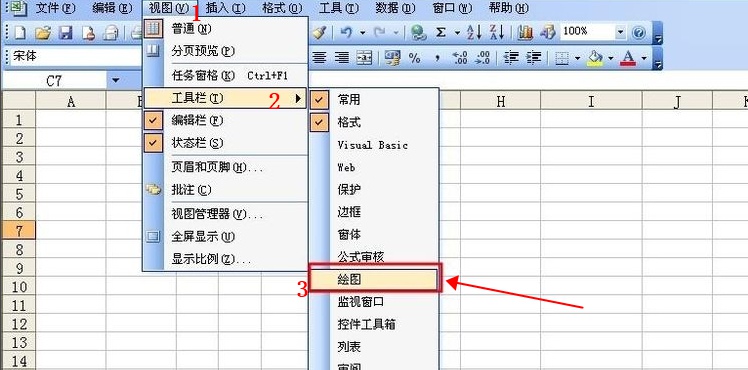Click the Increase Decimal icon
The image size is (748, 370).
460,58
